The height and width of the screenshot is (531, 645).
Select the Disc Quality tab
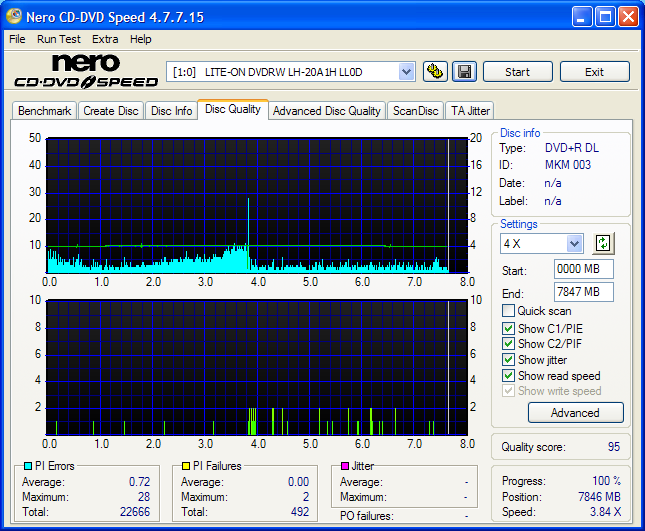[x=233, y=109]
